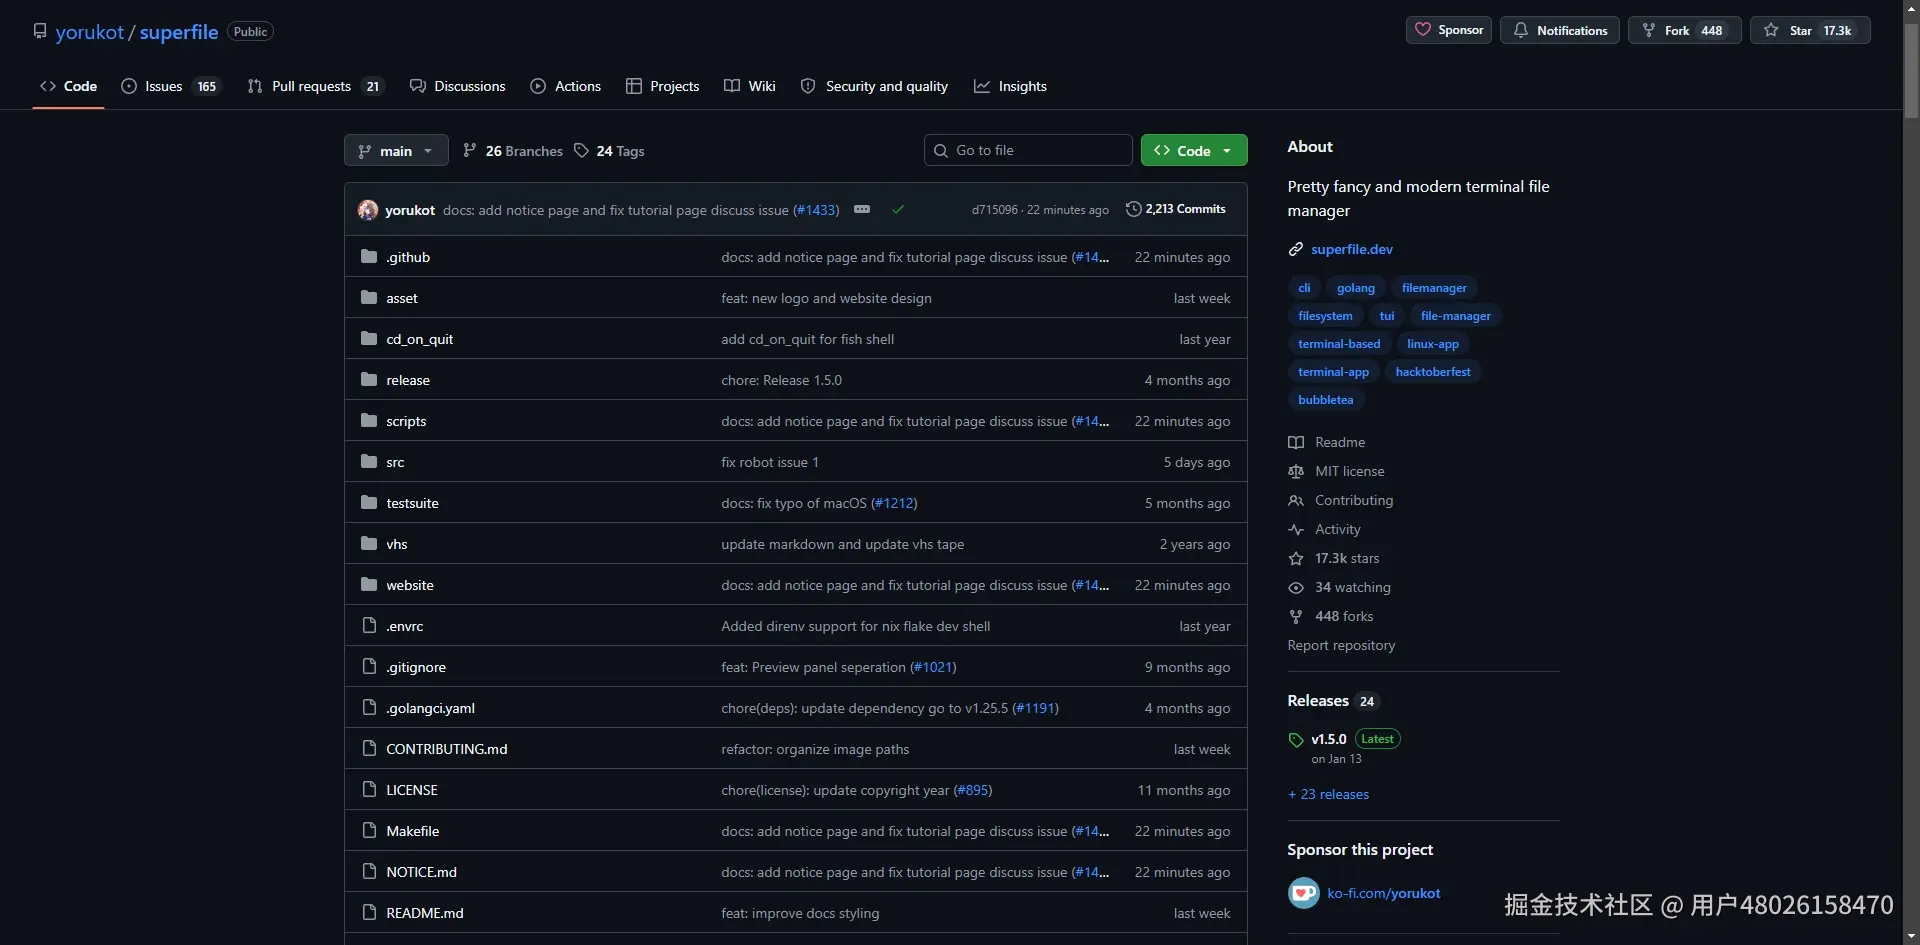Image resolution: width=1920 pixels, height=945 pixels.
Task: Open pull request #1433 link
Action: pos(816,210)
